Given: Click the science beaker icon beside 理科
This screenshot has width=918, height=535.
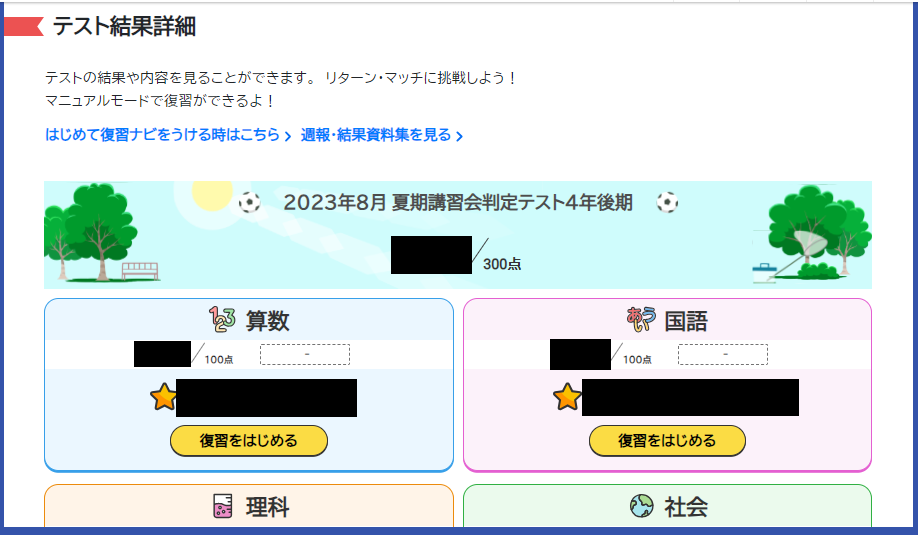Looking at the screenshot, I should pyautogui.click(x=222, y=506).
